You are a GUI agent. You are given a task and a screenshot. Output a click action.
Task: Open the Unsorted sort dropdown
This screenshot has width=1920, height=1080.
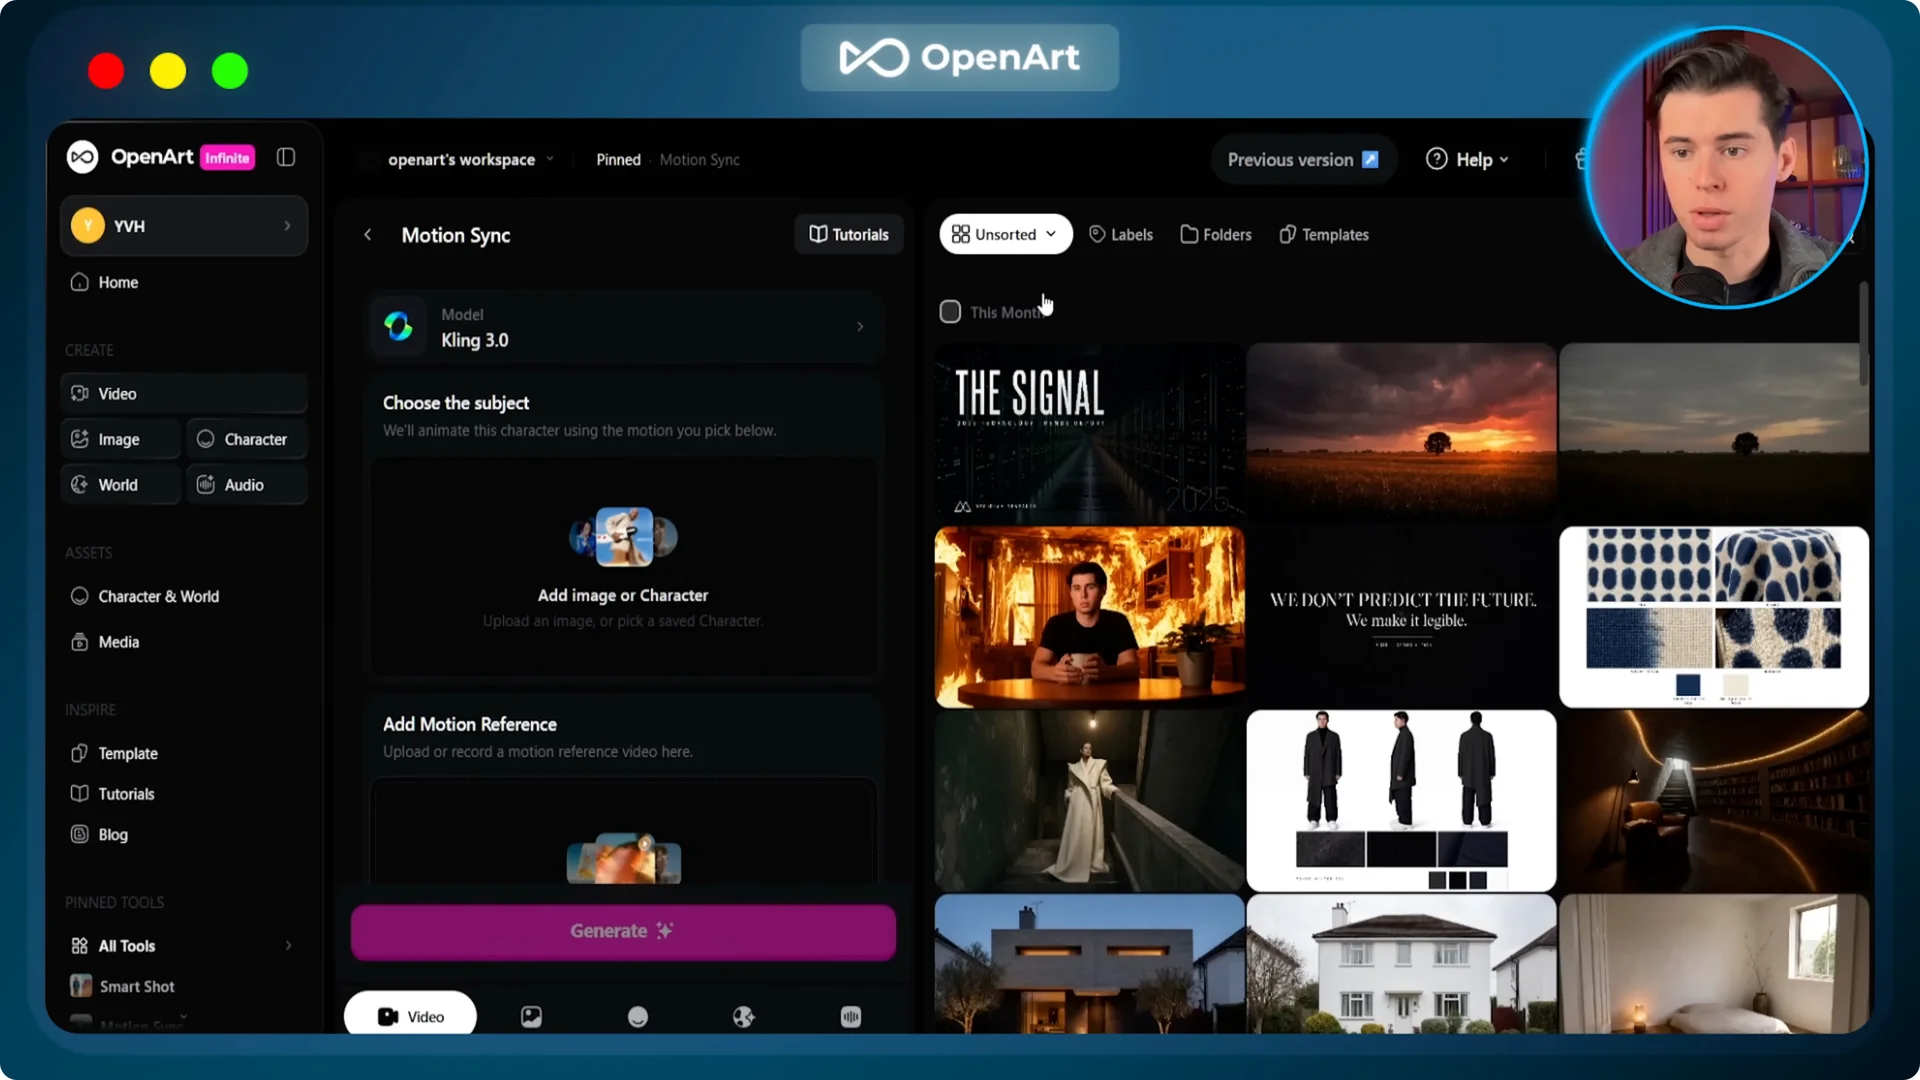(1005, 234)
